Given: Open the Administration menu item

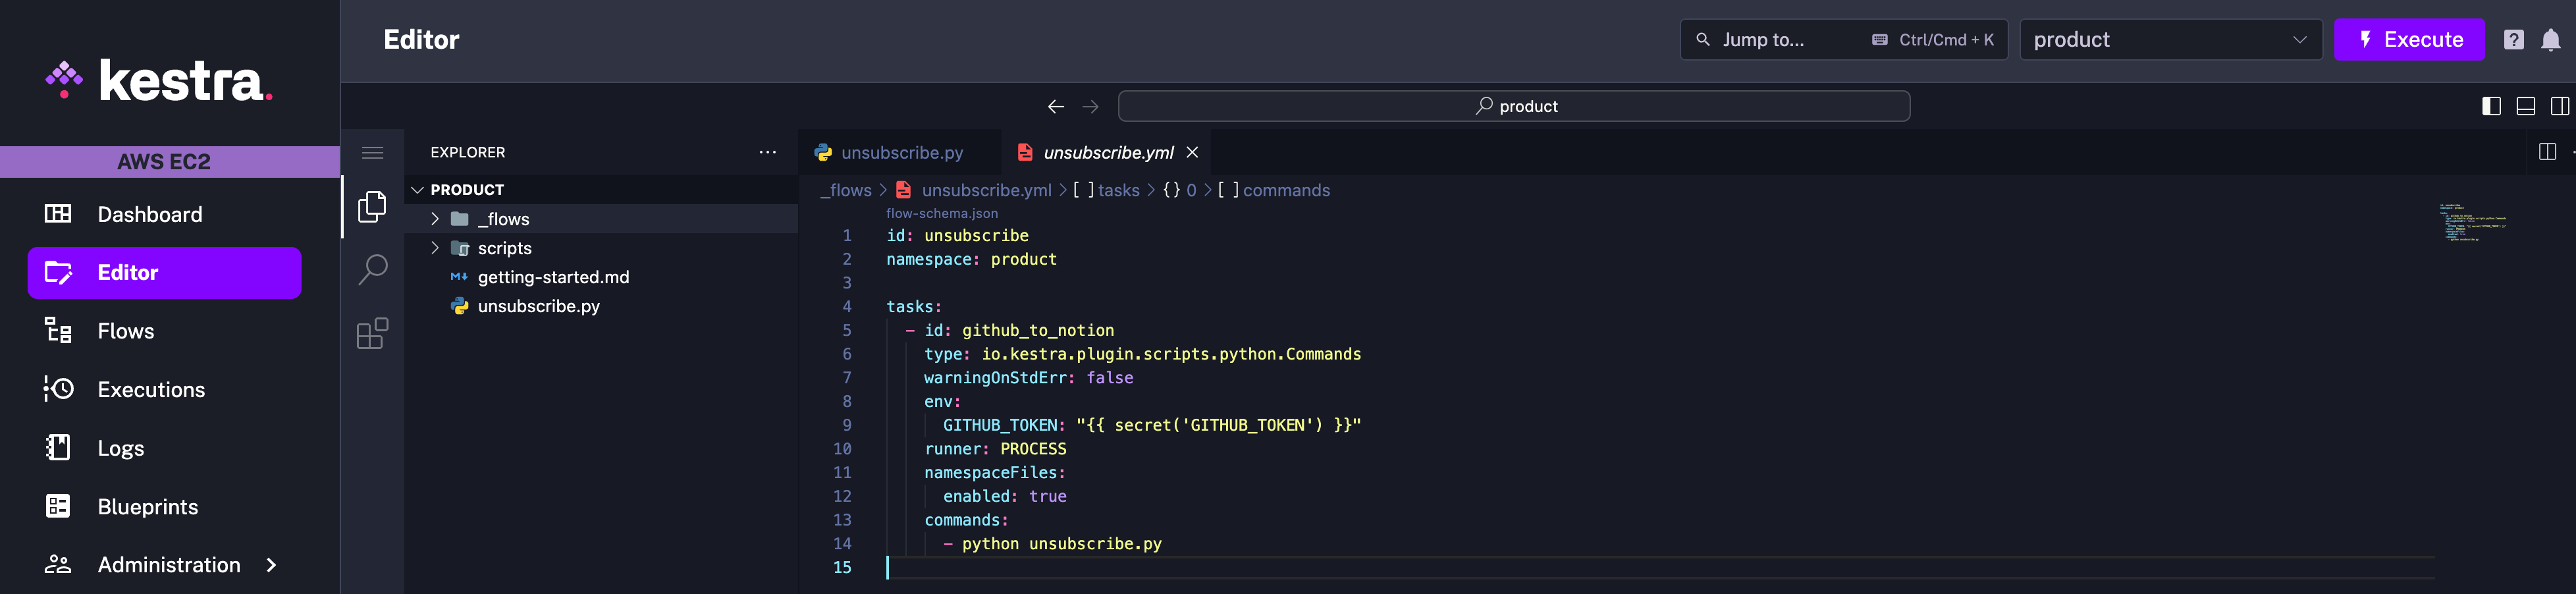Looking at the screenshot, I should point(168,564).
